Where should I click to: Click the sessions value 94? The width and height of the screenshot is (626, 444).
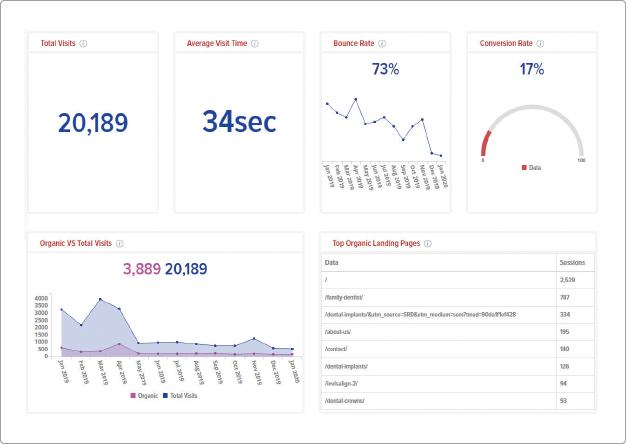563,384
